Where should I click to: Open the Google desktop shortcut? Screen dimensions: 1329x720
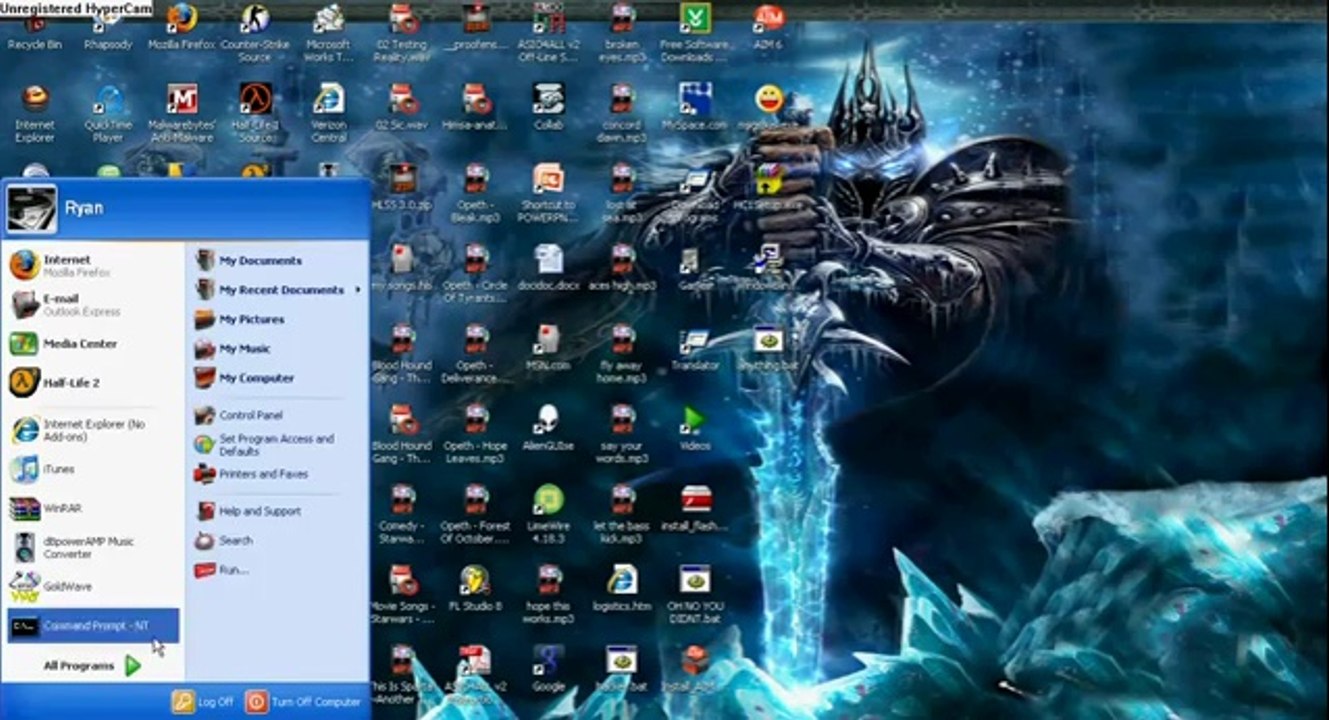point(548,668)
